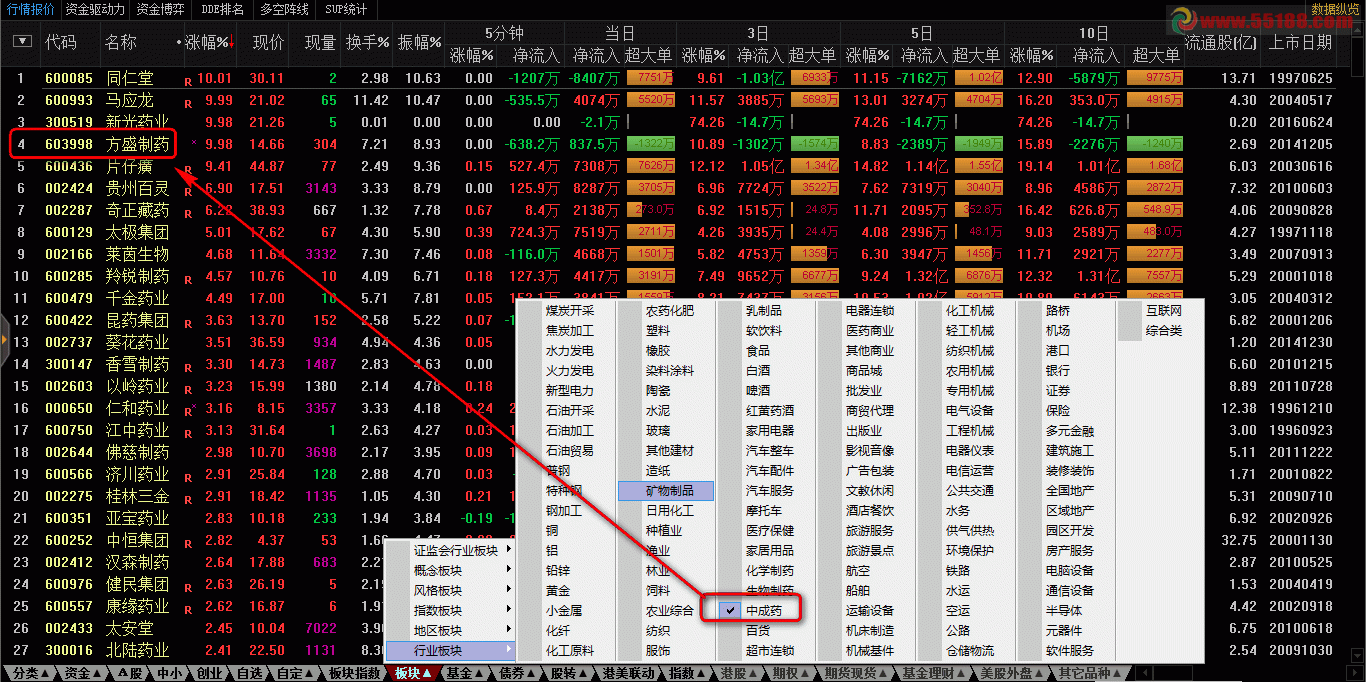Open the 基金▲ bottom tab menu
The width and height of the screenshot is (1366, 682).
pyautogui.click(x=465, y=673)
